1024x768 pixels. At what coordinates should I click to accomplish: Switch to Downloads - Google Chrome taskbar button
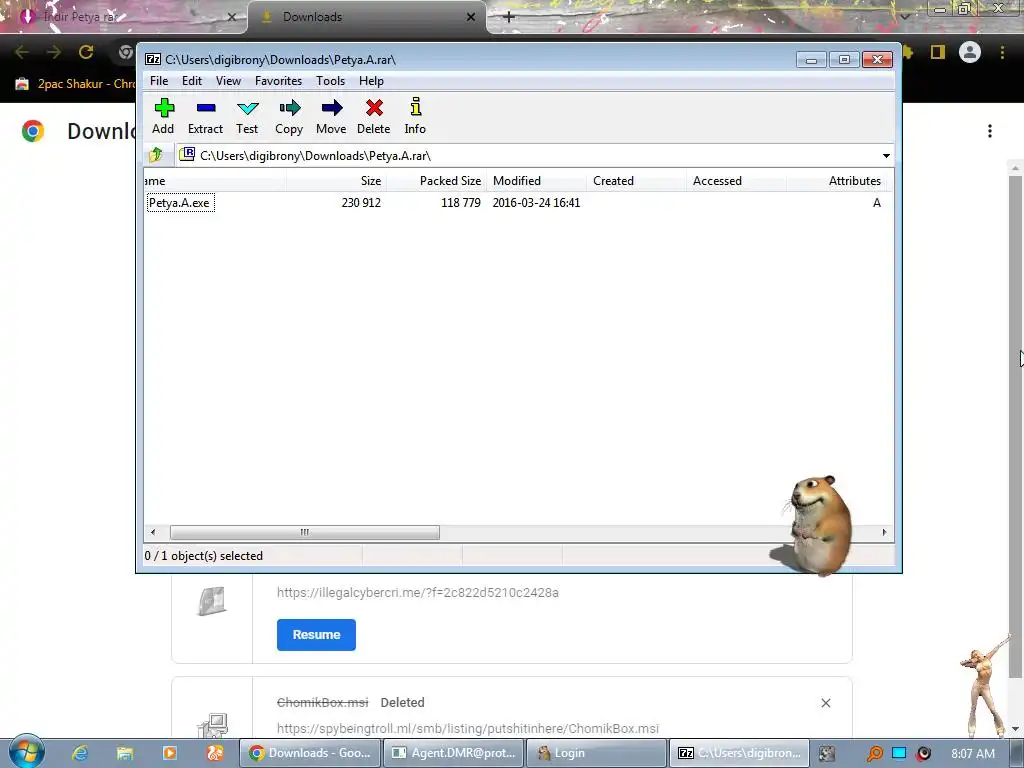pyautogui.click(x=310, y=753)
